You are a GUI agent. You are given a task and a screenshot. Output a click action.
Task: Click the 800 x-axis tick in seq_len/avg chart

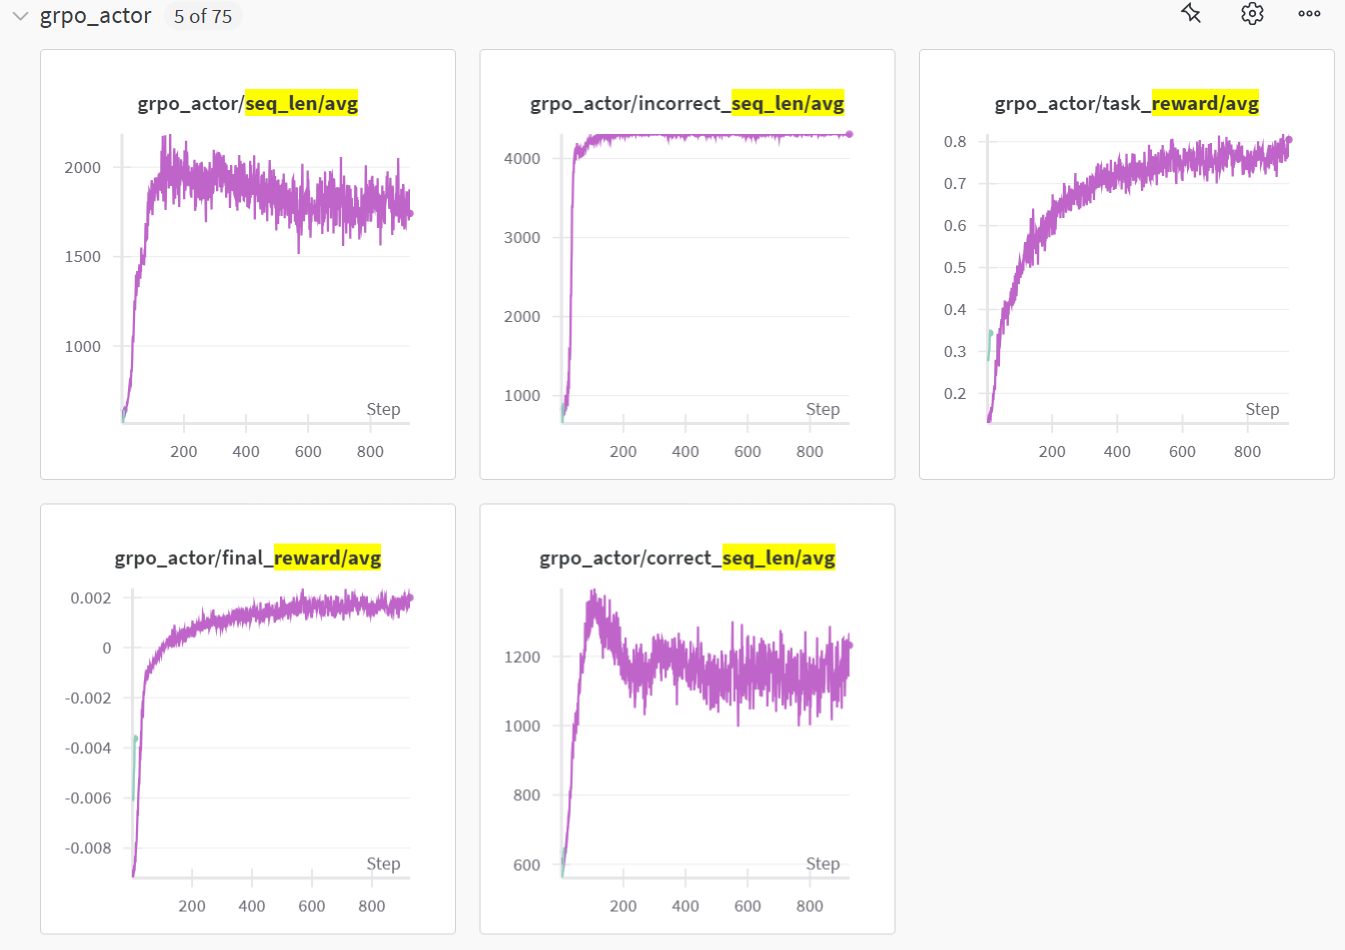pos(370,451)
